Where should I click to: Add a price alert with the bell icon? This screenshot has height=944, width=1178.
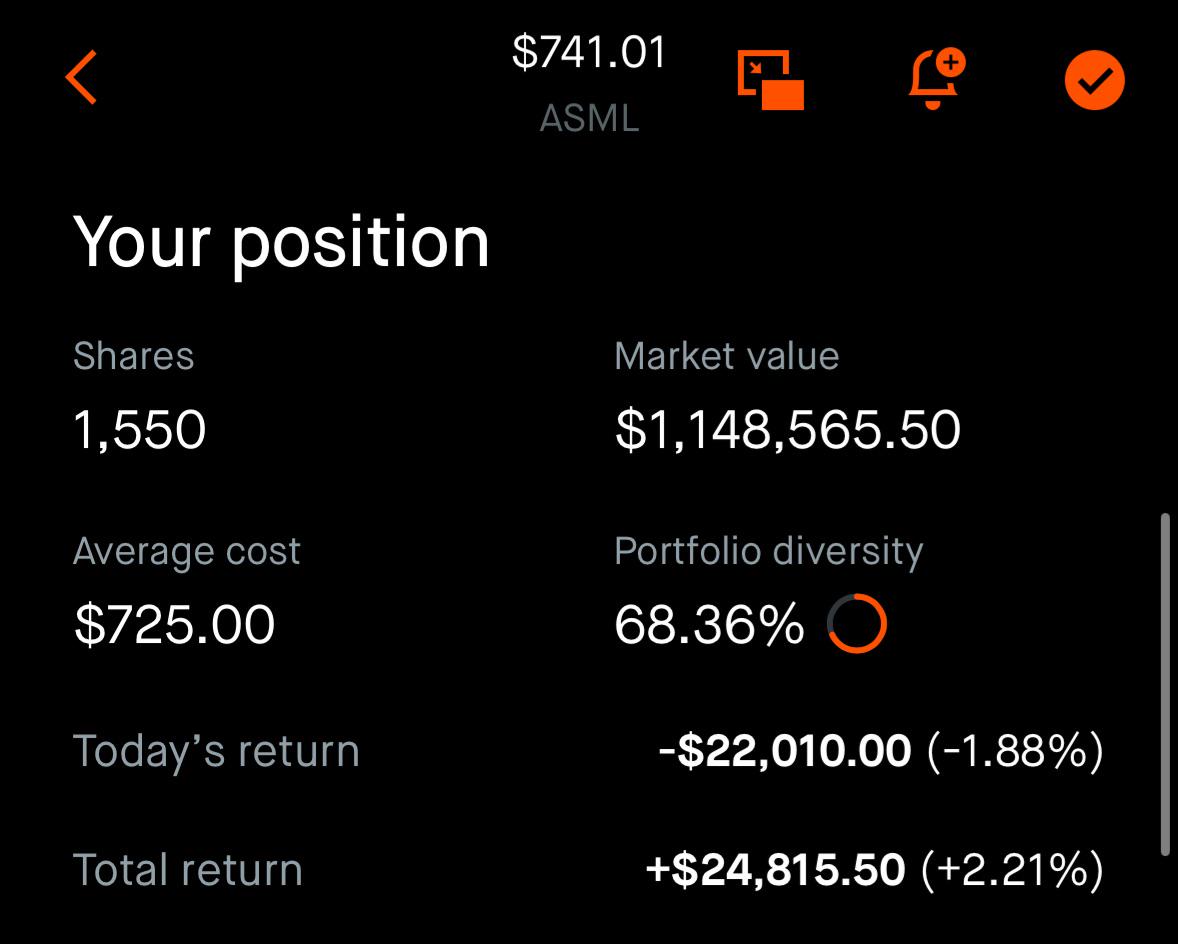pyautogui.click(x=936, y=79)
